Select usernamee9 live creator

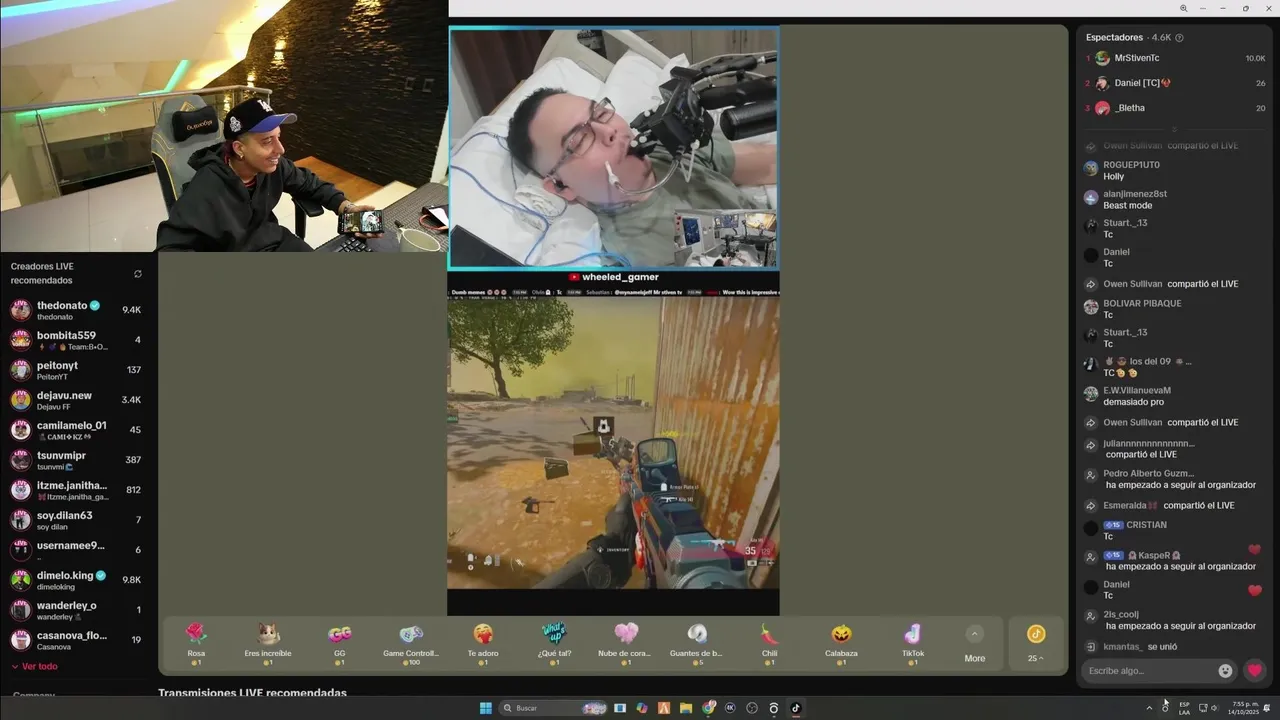point(76,550)
